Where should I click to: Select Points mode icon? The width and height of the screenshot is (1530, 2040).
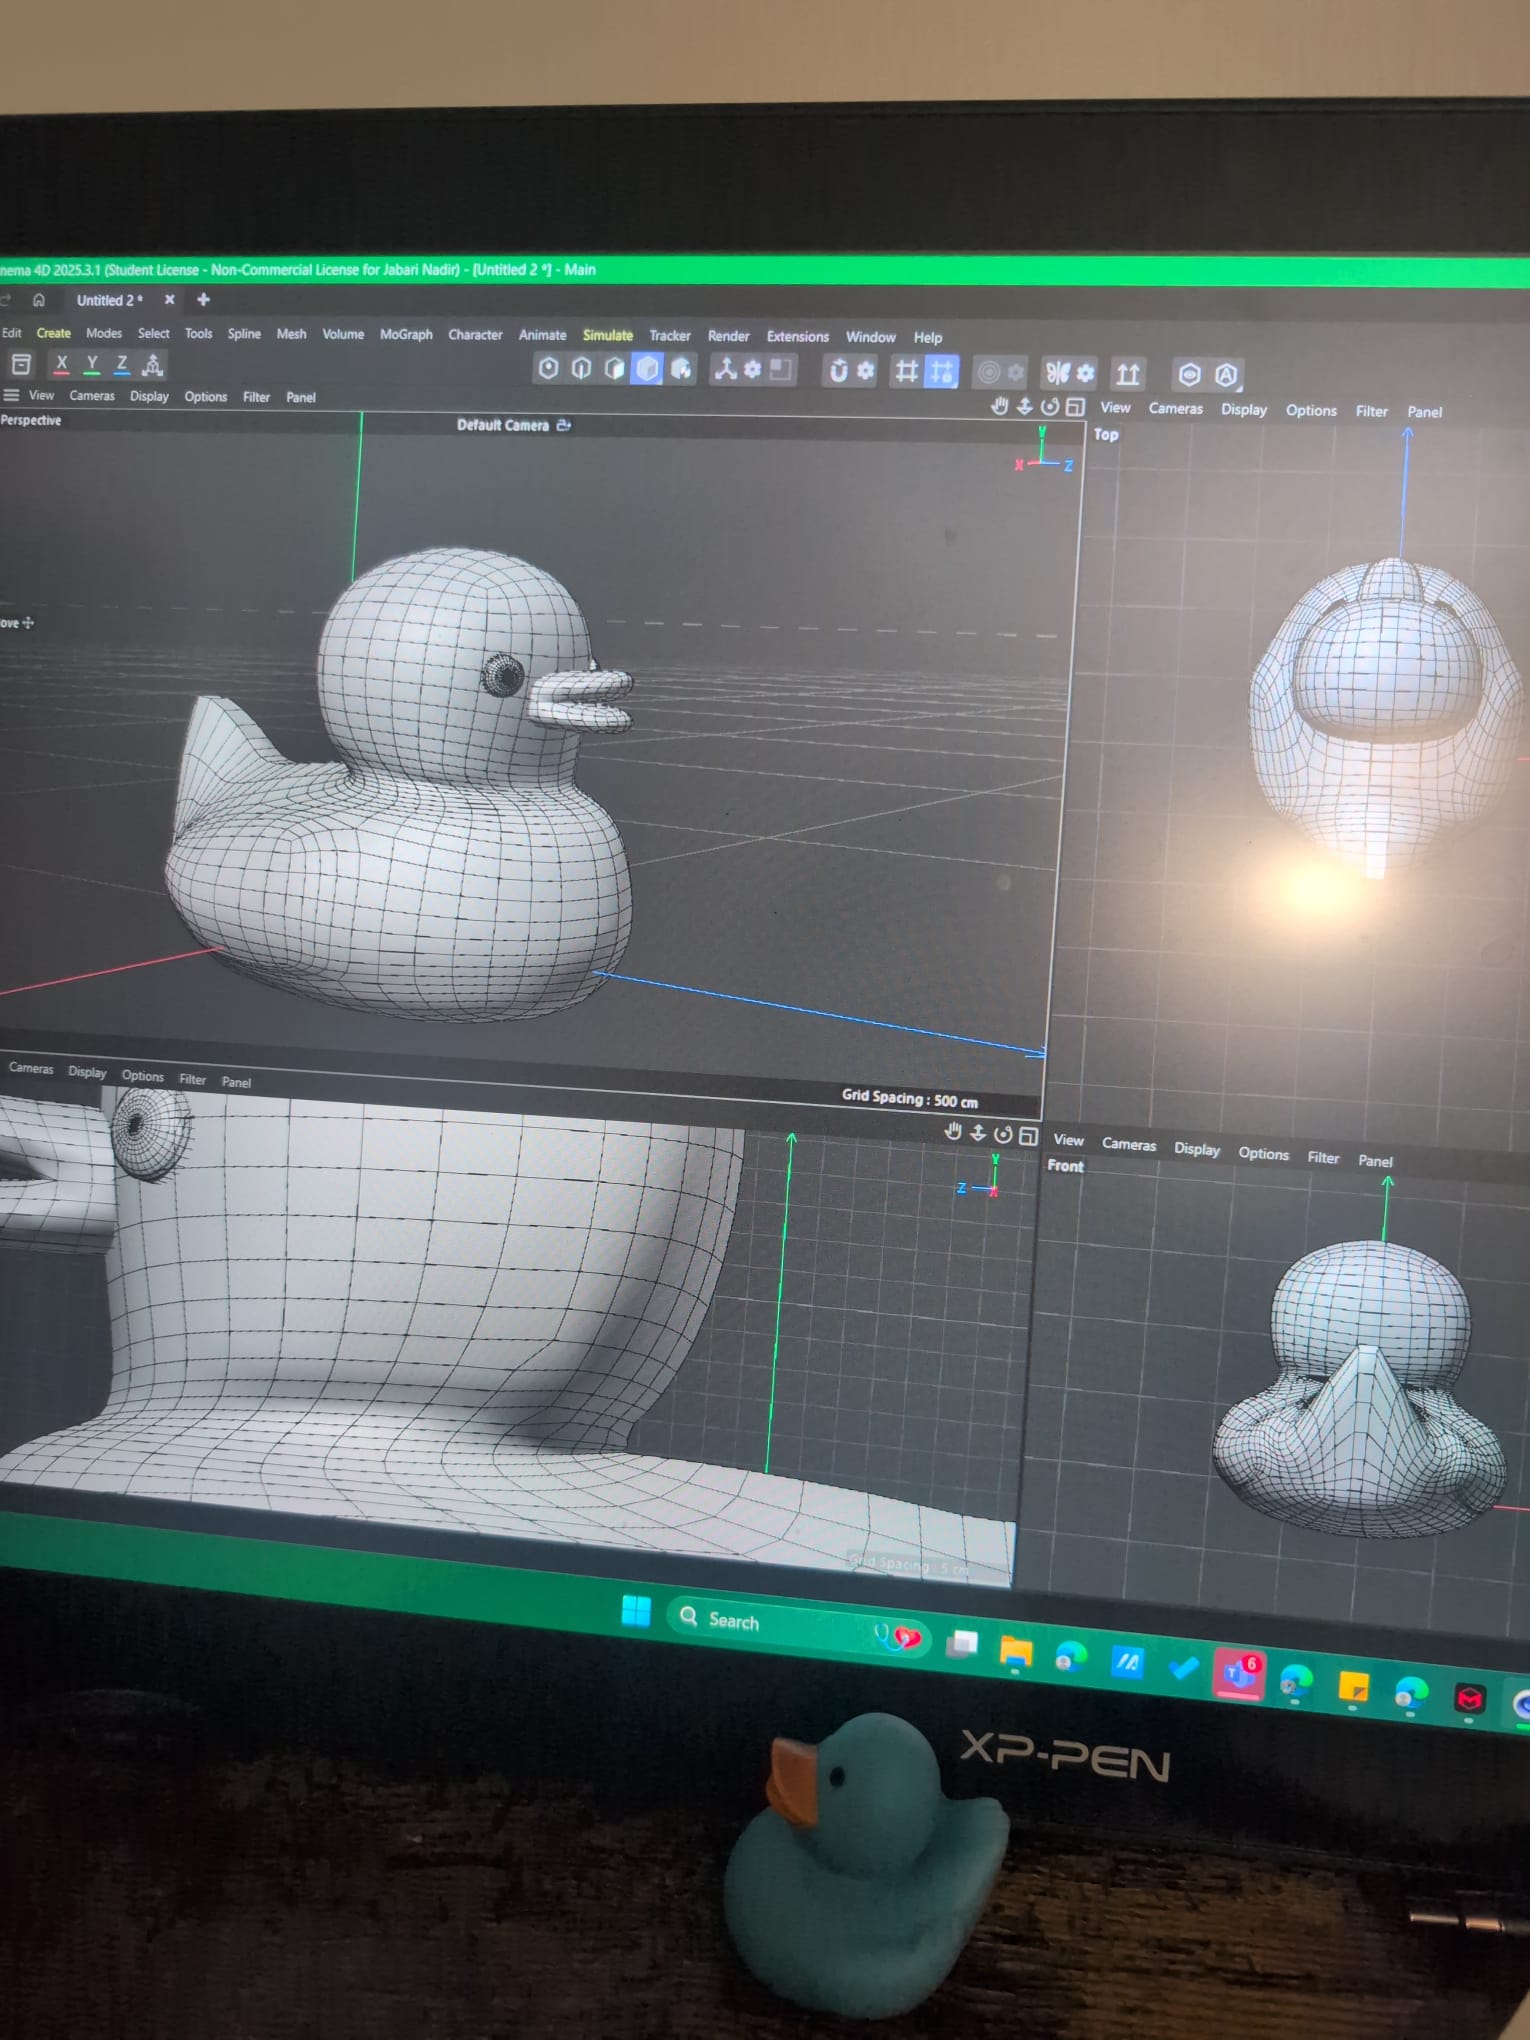click(548, 368)
